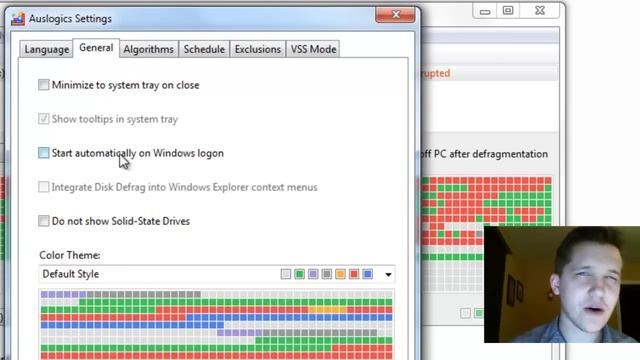Click 'off PC after defragmentation' text in background window
Viewport: 640px width, 360px height.
(x=484, y=154)
